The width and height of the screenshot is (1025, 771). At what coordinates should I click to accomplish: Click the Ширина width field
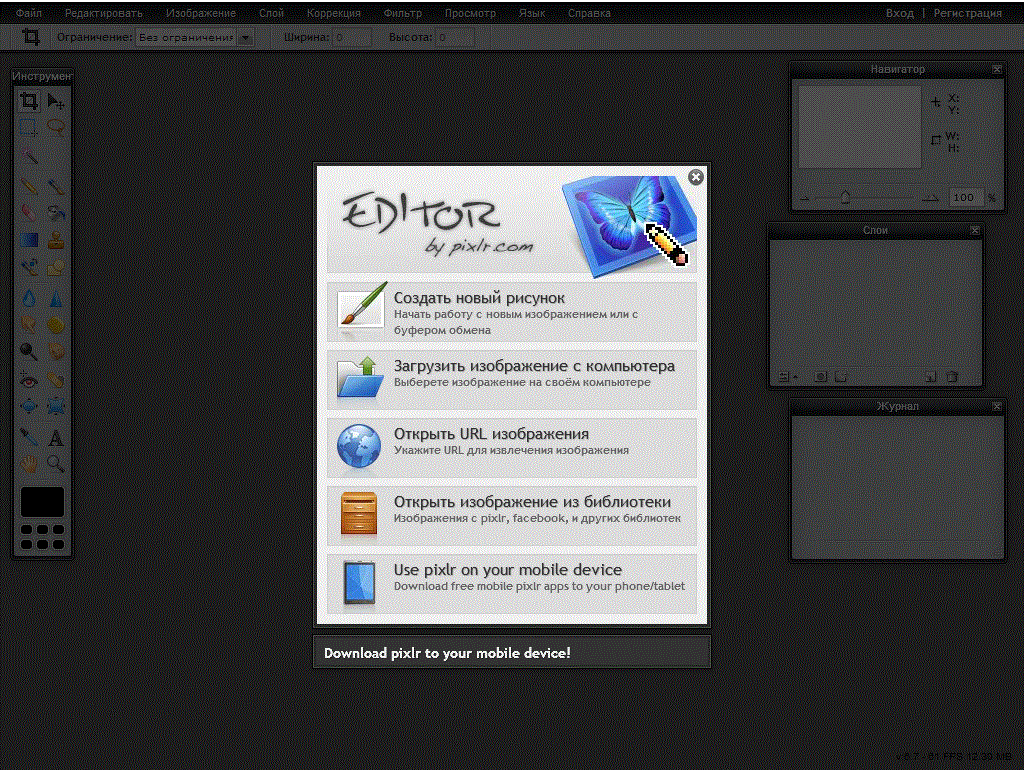(352, 37)
